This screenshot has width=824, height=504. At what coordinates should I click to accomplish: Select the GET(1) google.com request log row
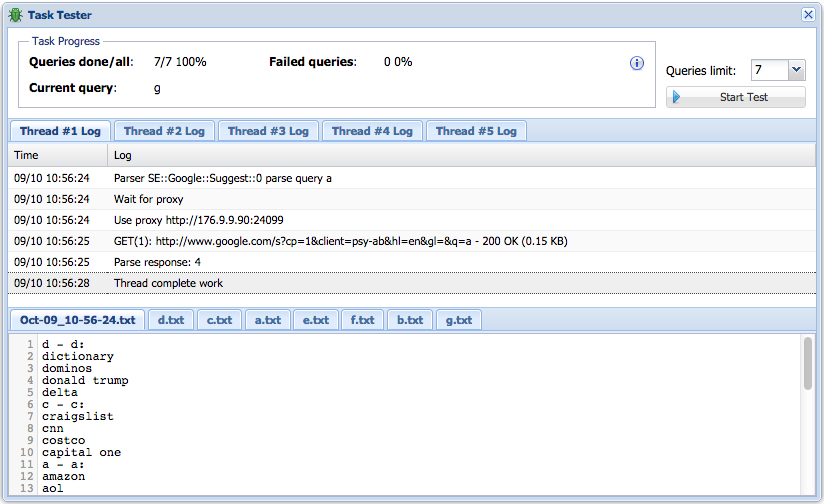click(x=412, y=241)
